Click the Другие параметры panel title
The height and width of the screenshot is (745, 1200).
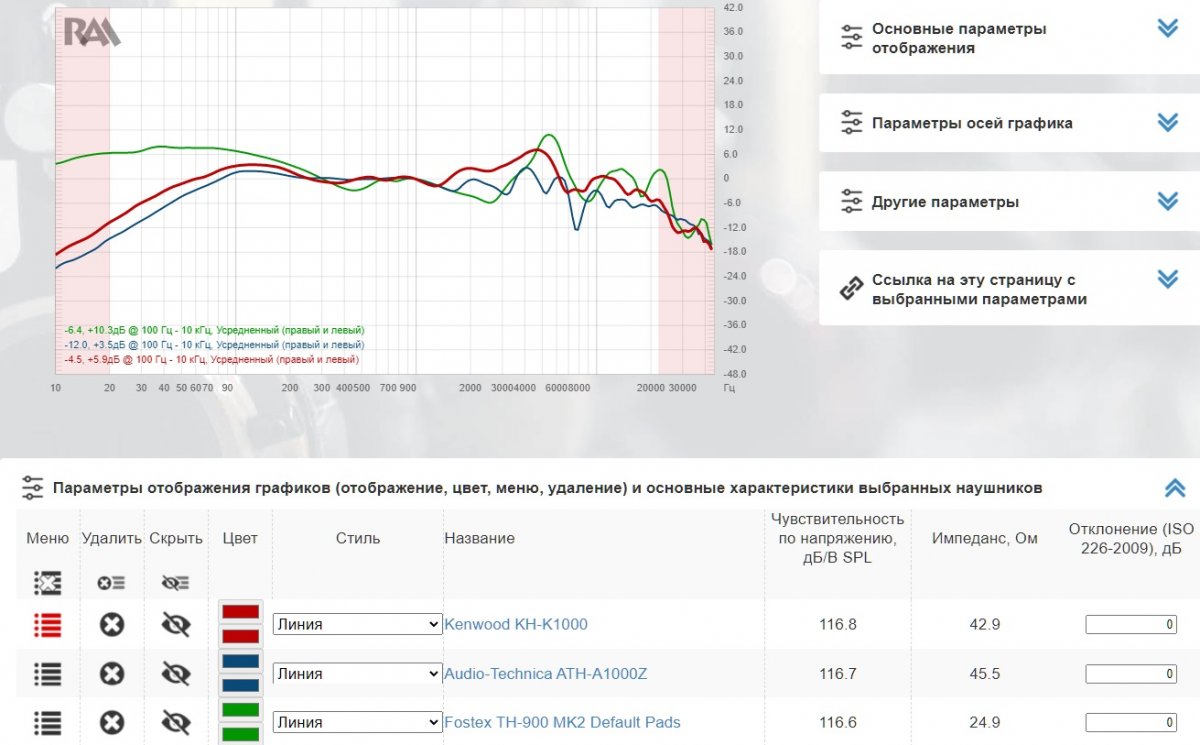pyautogui.click(x=945, y=202)
